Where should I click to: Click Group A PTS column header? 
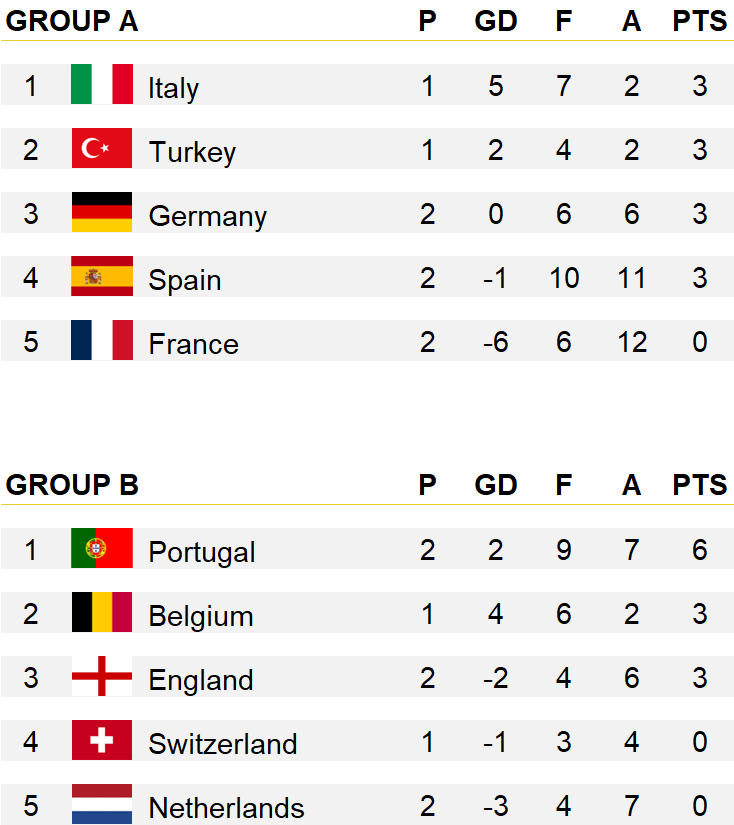click(x=699, y=21)
